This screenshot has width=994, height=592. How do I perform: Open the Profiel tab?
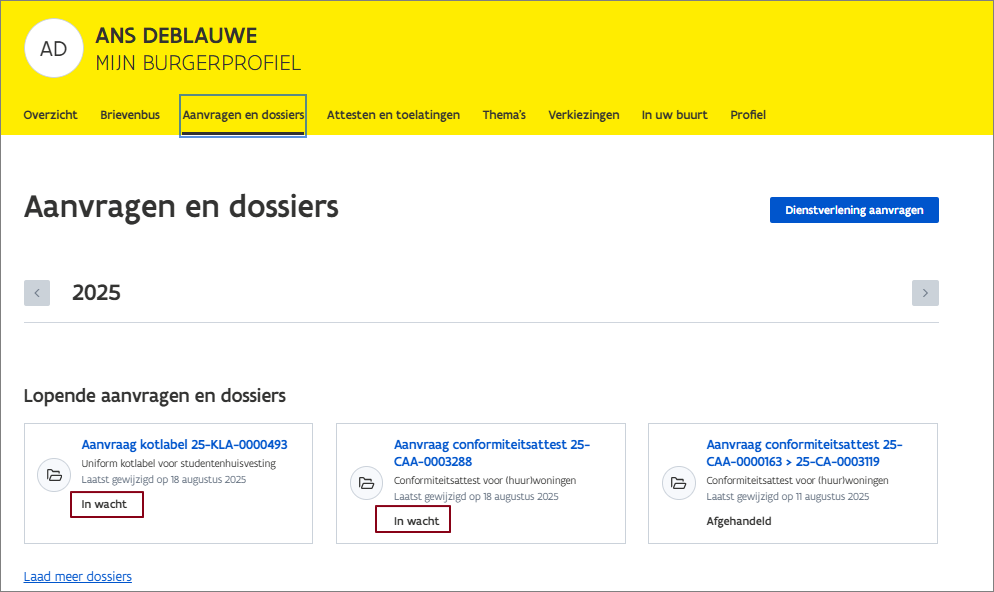pyautogui.click(x=748, y=115)
